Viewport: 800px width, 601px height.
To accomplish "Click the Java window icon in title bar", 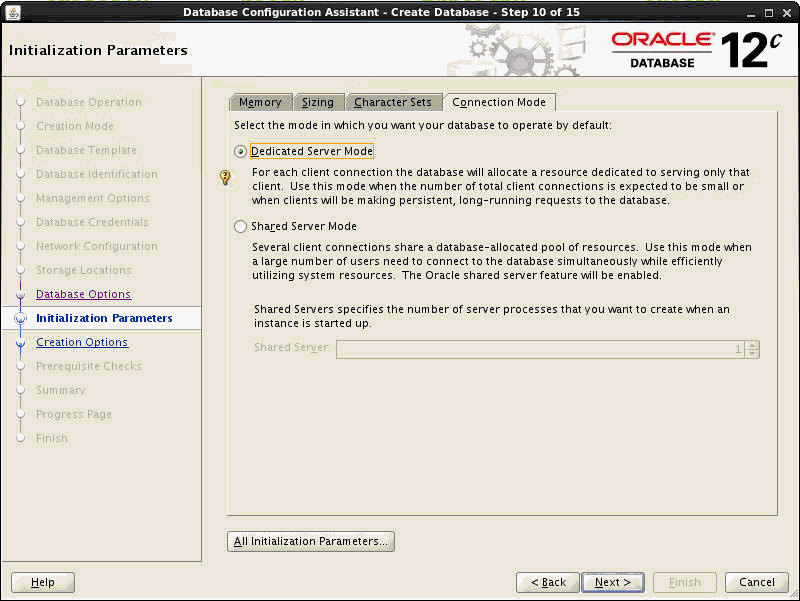I will coord(13,12).
